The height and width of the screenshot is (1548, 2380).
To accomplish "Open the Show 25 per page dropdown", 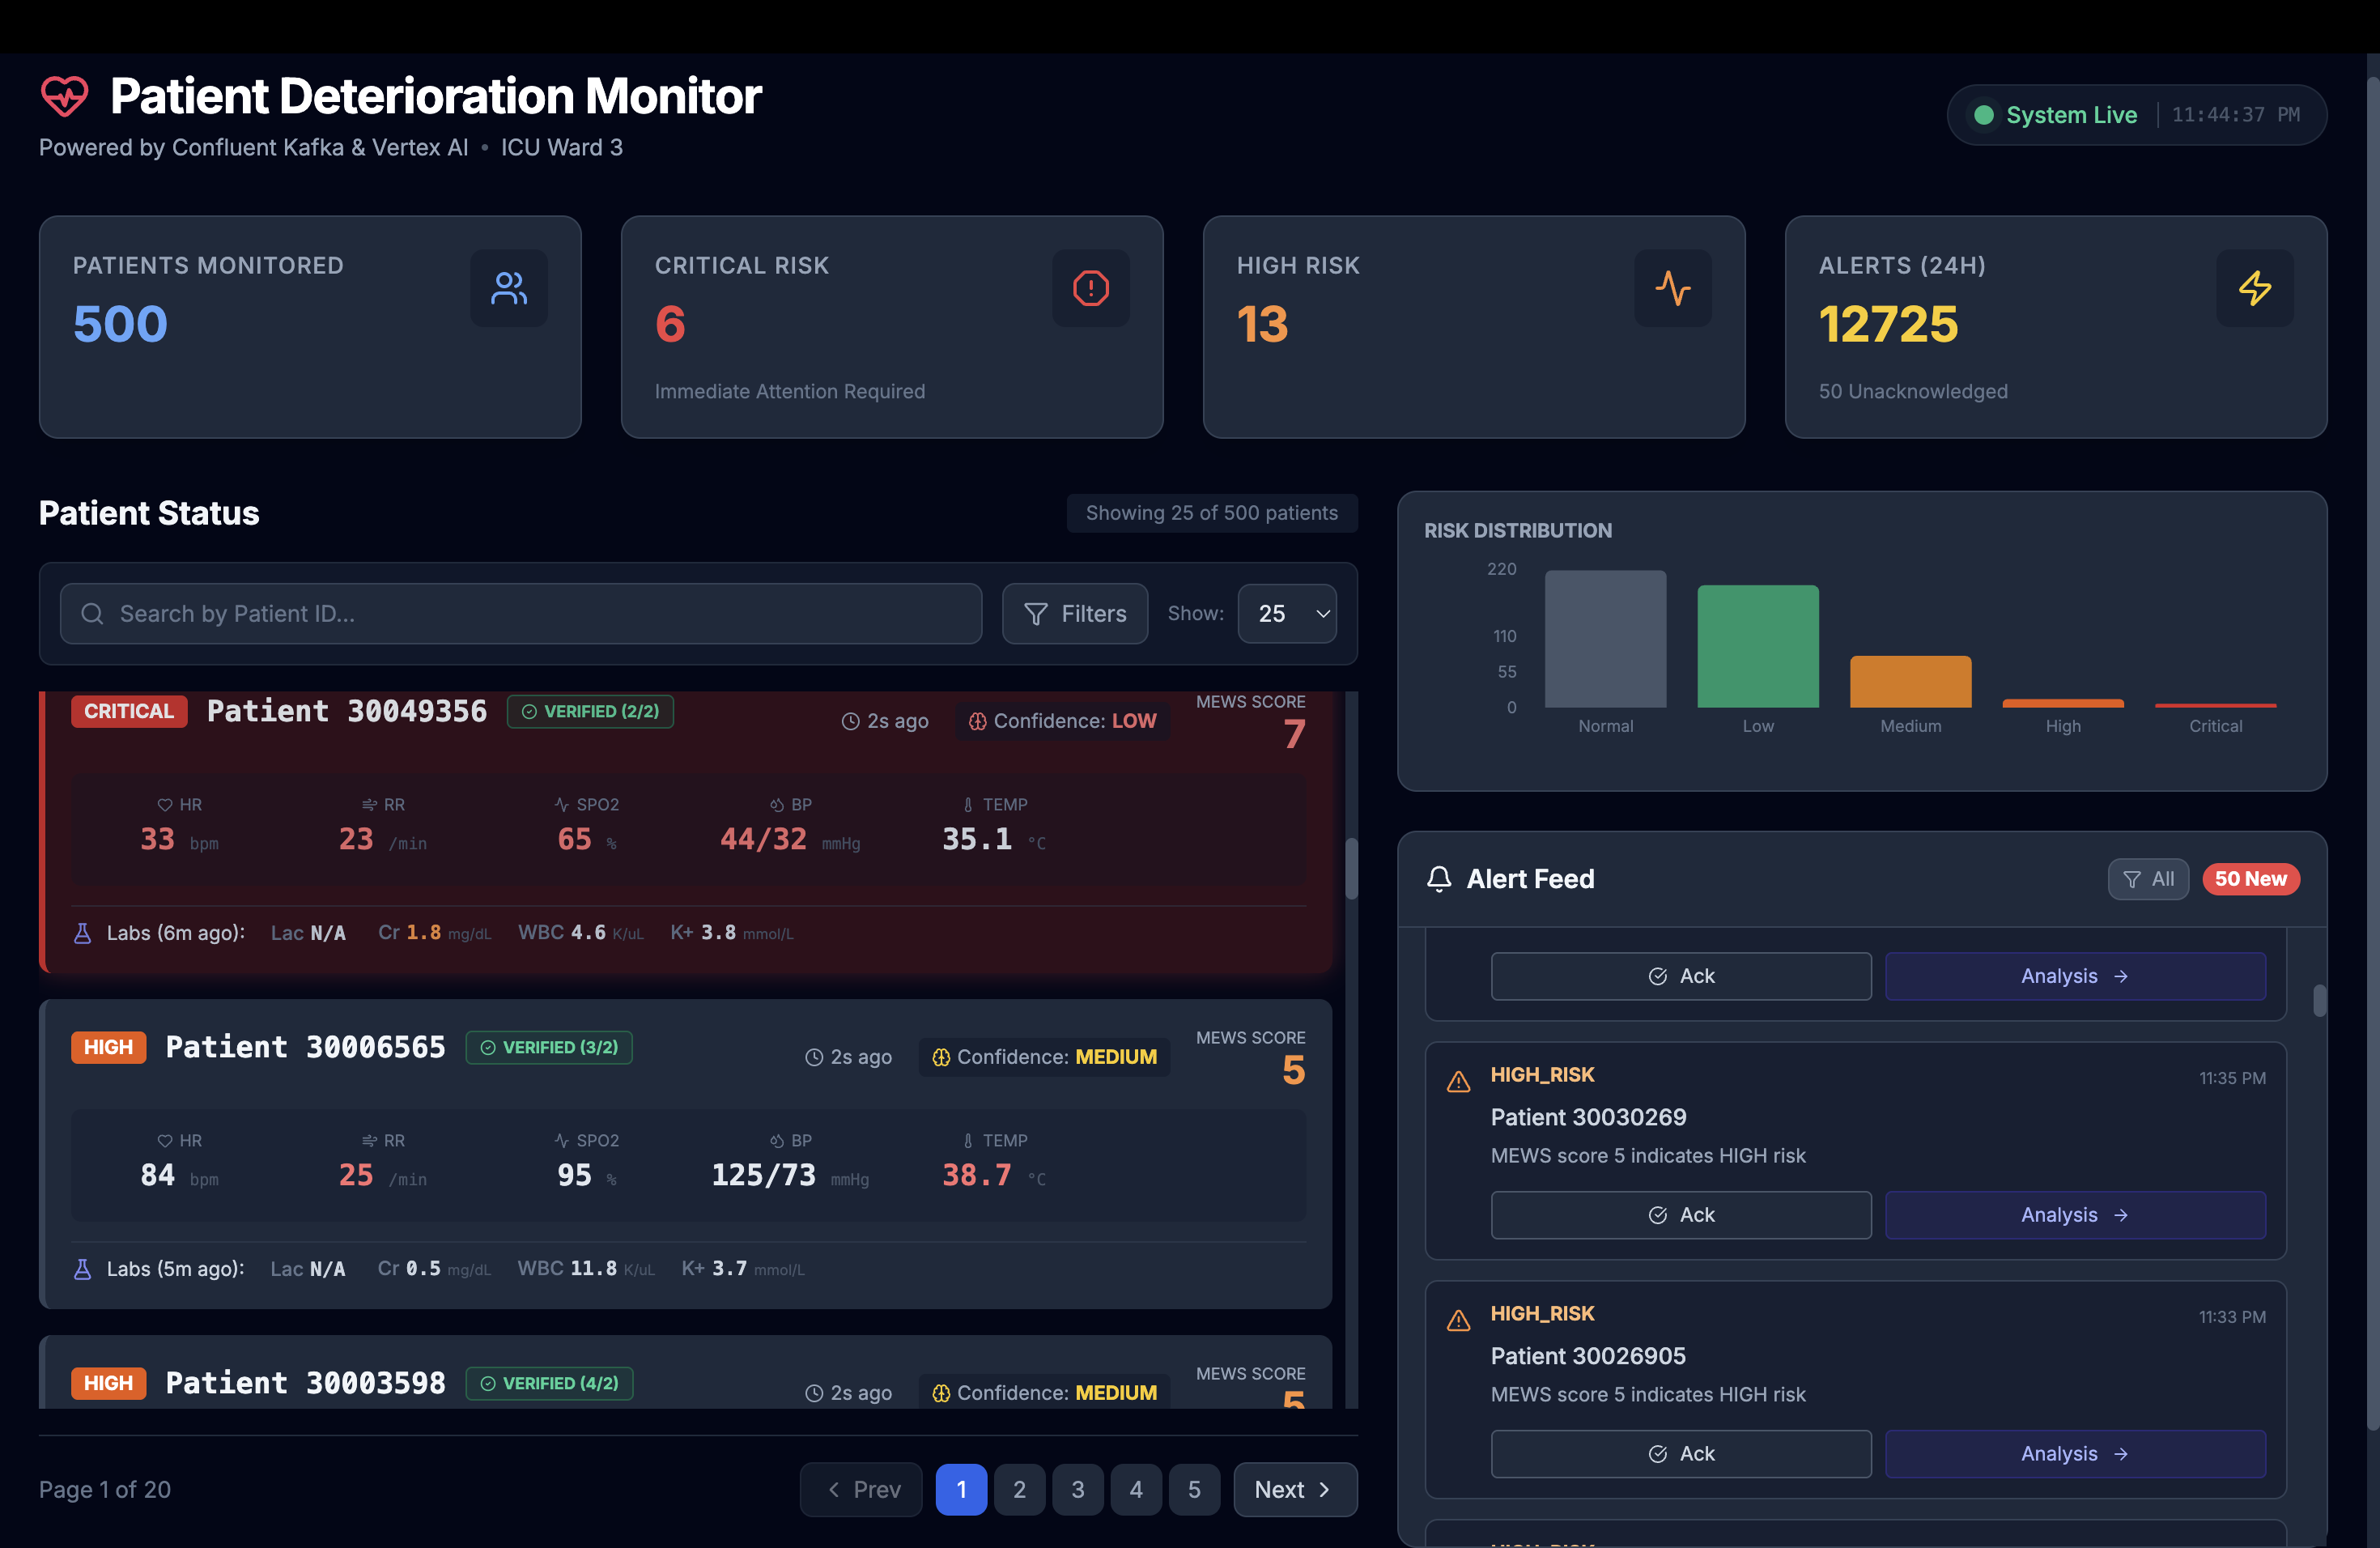I will [x=1287, y=613].
